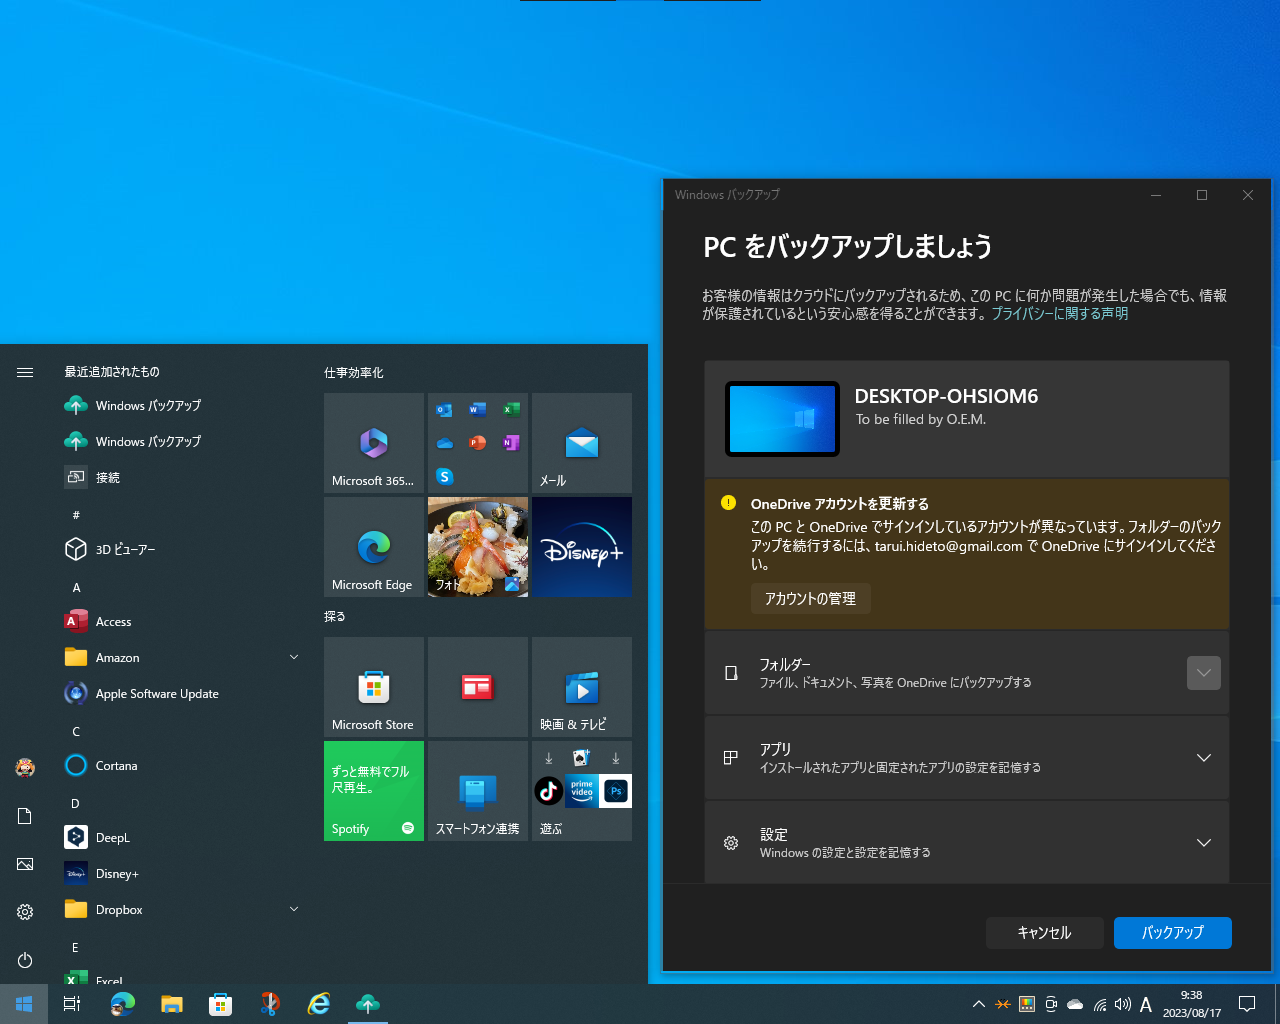1280x1024 pixels.
Task: Open the Start menu hamburger menu
Action: click(24, 371)
